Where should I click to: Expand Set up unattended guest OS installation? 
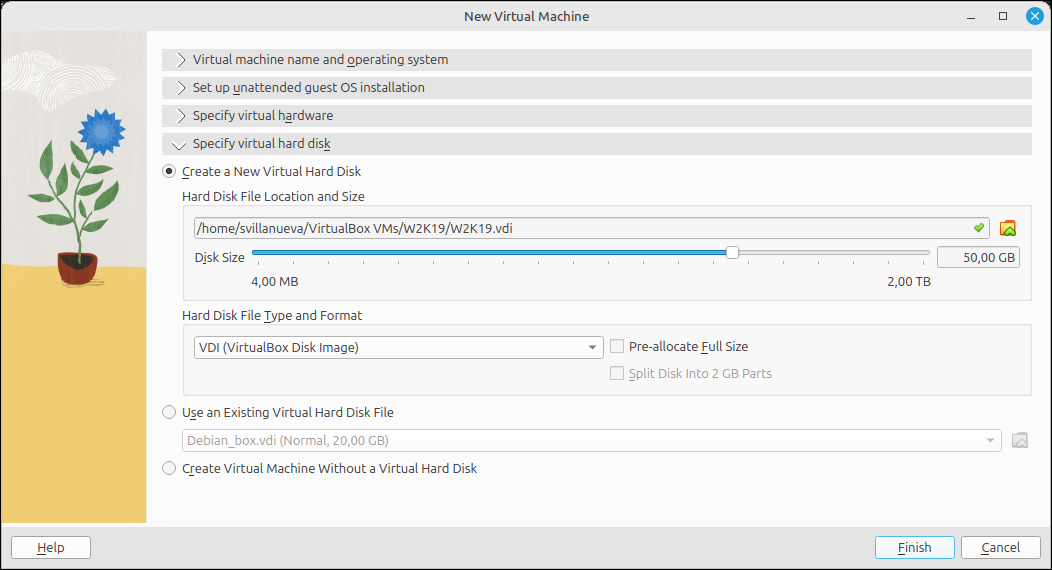click(x=596, y=88)
